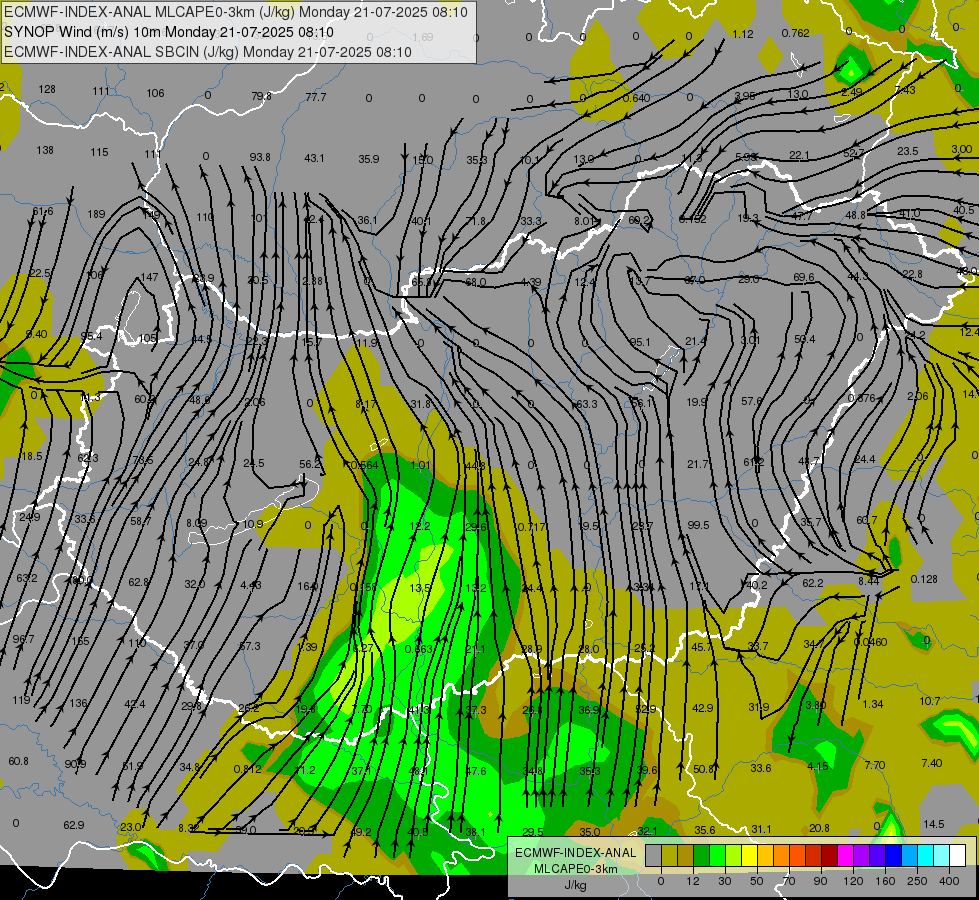Click the map value 0.0460
Image resolution: width=979 pixels, height=900 pixels.
(x=870, y=642)
